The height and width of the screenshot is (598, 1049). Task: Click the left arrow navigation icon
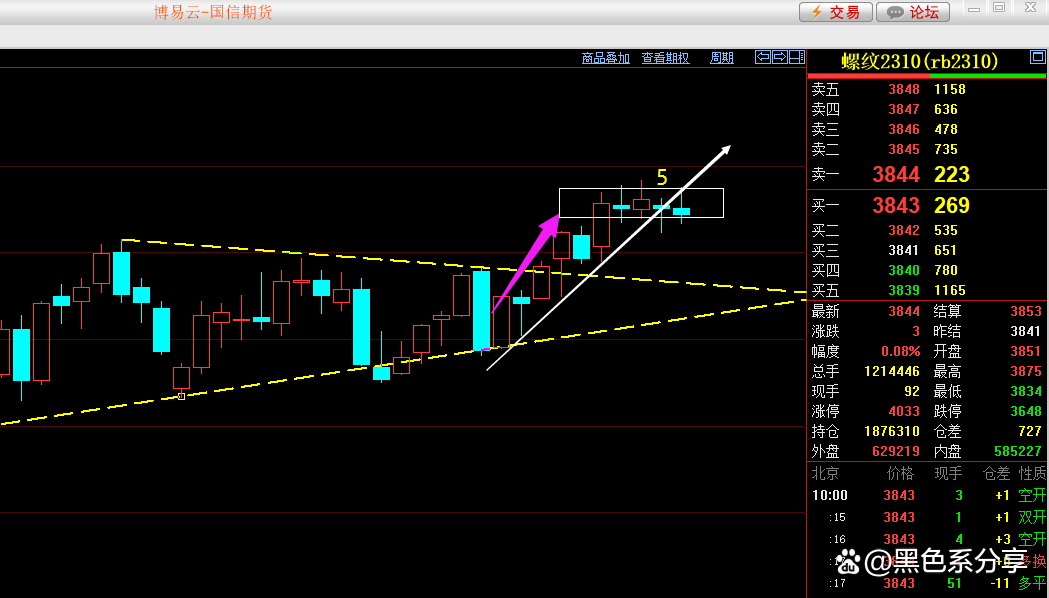click(x=763, y=58)
